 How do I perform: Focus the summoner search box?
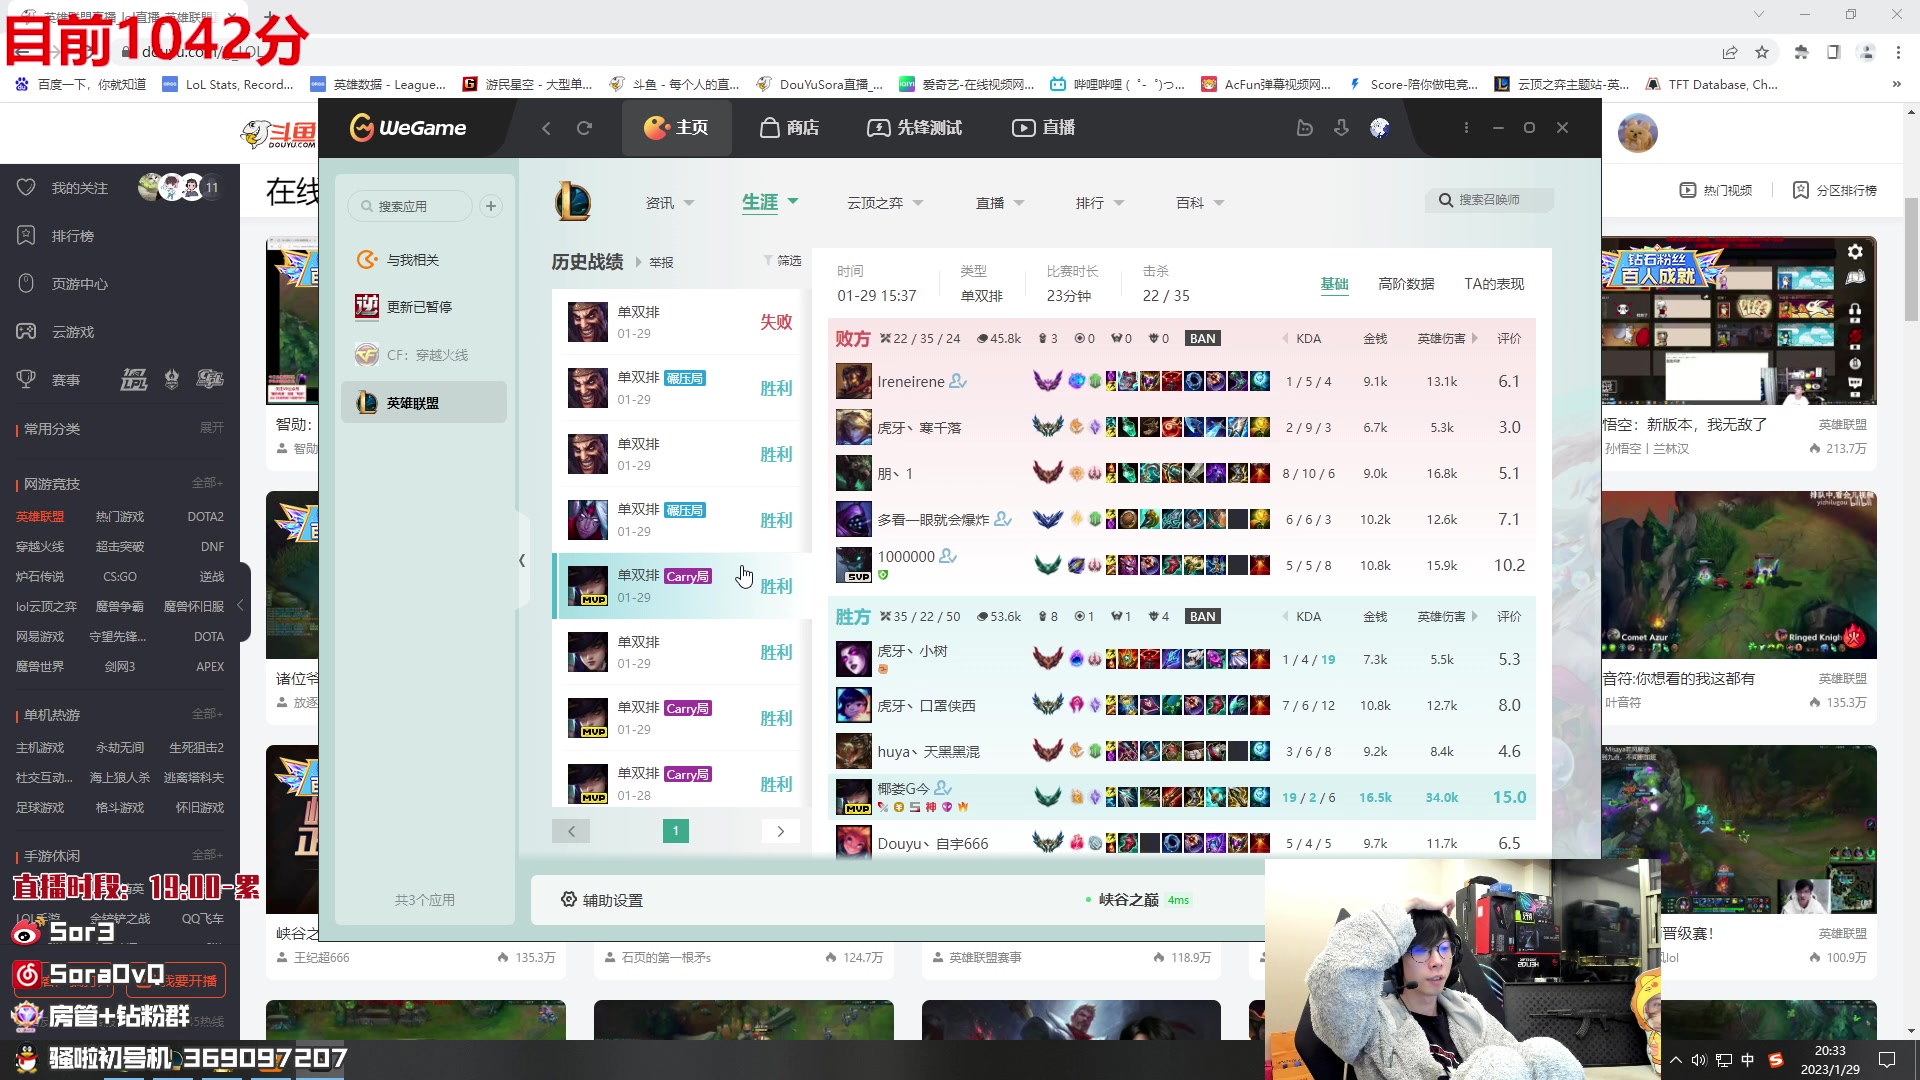pos(1489,200)
